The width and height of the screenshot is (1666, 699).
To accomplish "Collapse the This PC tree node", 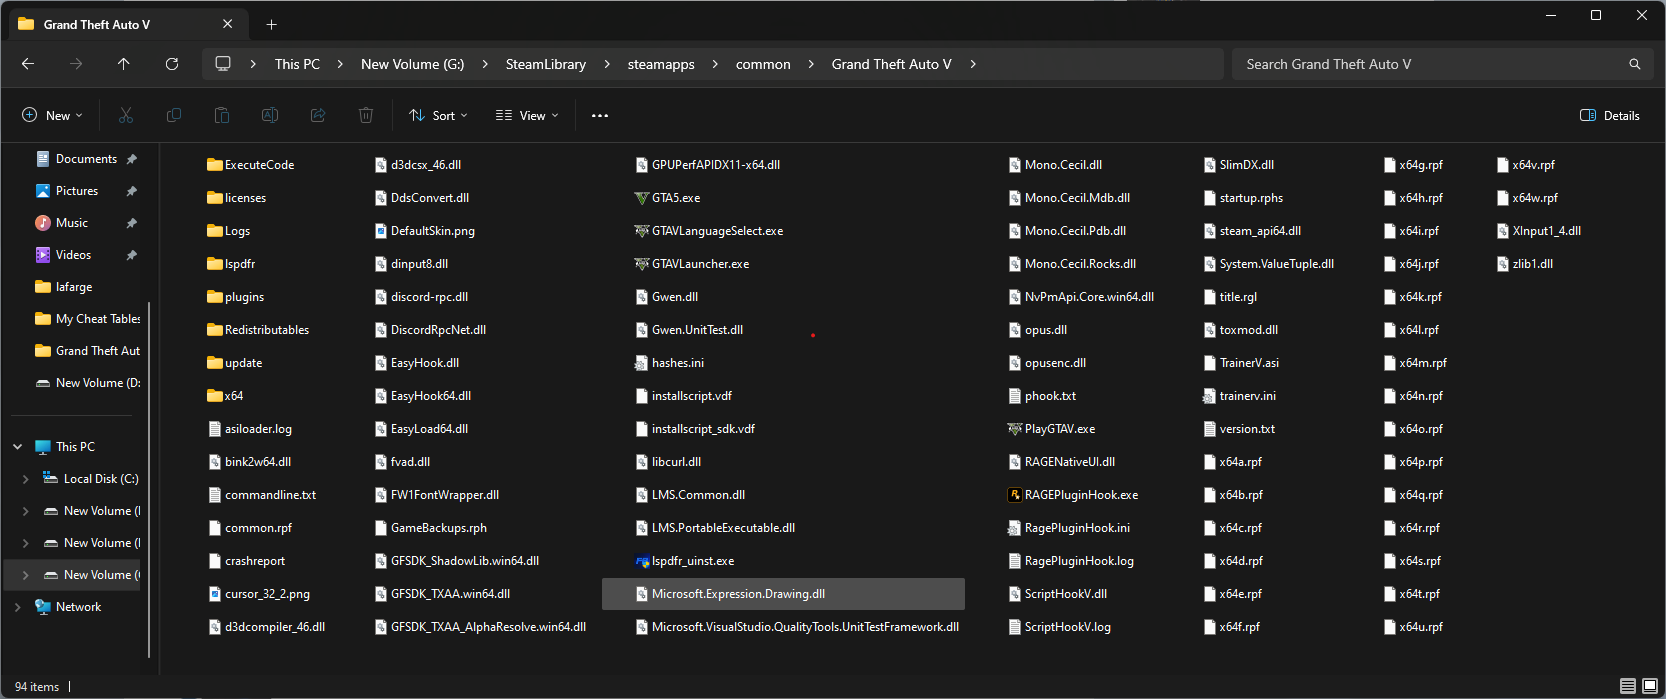I will 18,447.
